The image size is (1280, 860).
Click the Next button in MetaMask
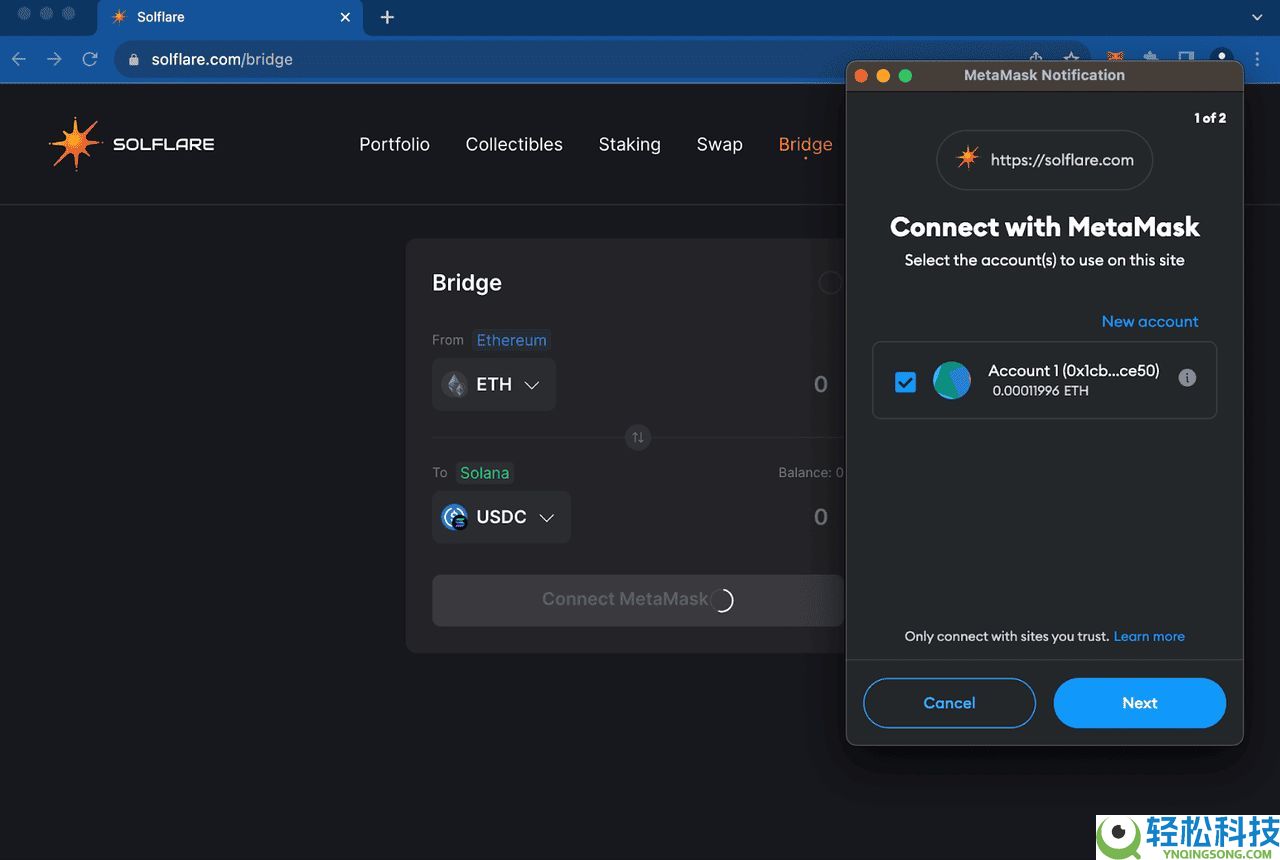point(1140,703)
